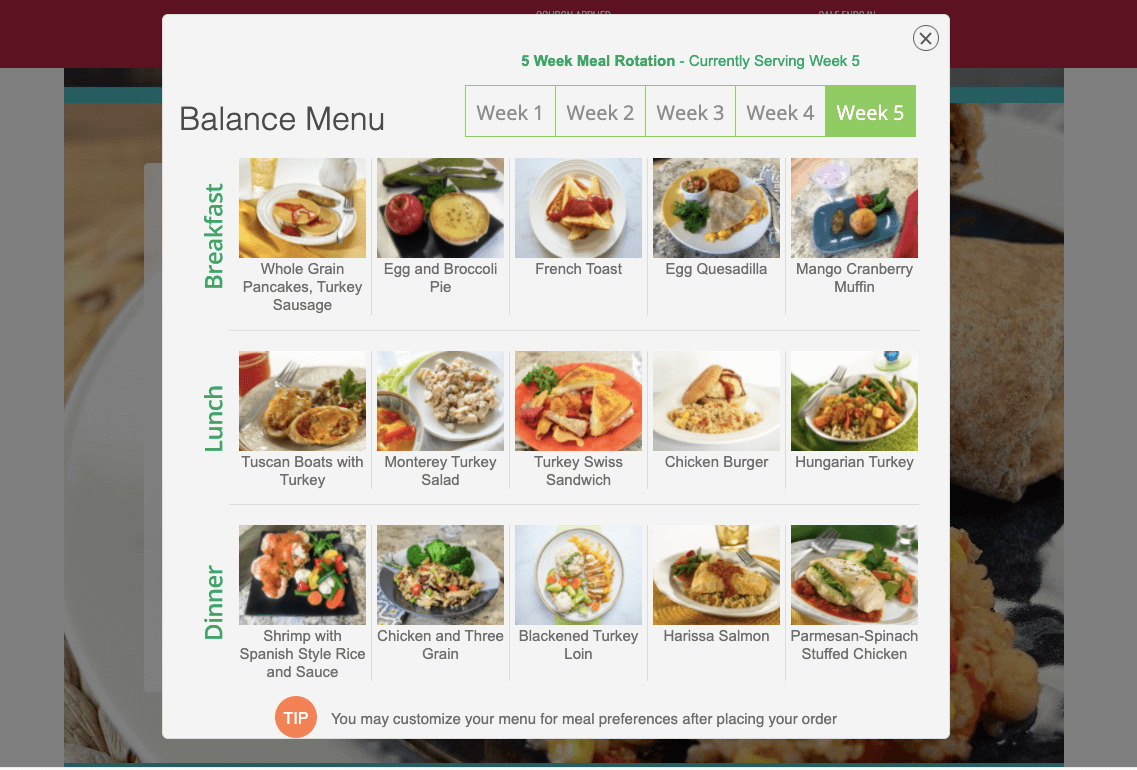
Task: Select the Egg Quesadilla picture
Action: point(716,208)
